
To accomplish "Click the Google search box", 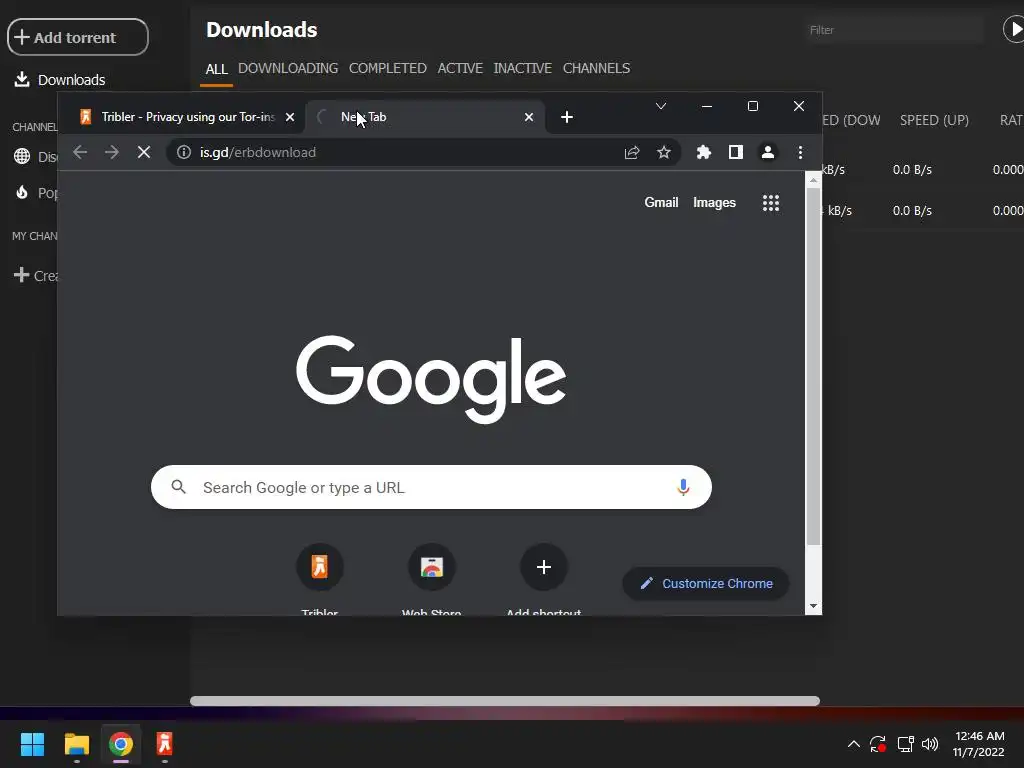I will pyautogui.click(x=431, y=487).
